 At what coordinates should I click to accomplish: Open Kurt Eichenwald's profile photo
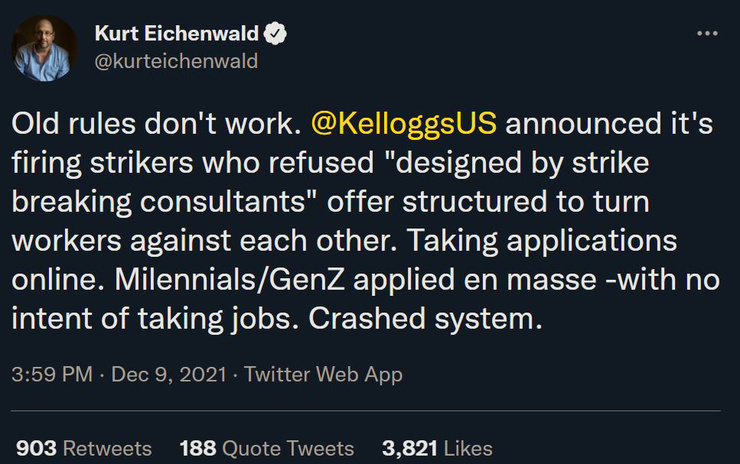(44, 48)
